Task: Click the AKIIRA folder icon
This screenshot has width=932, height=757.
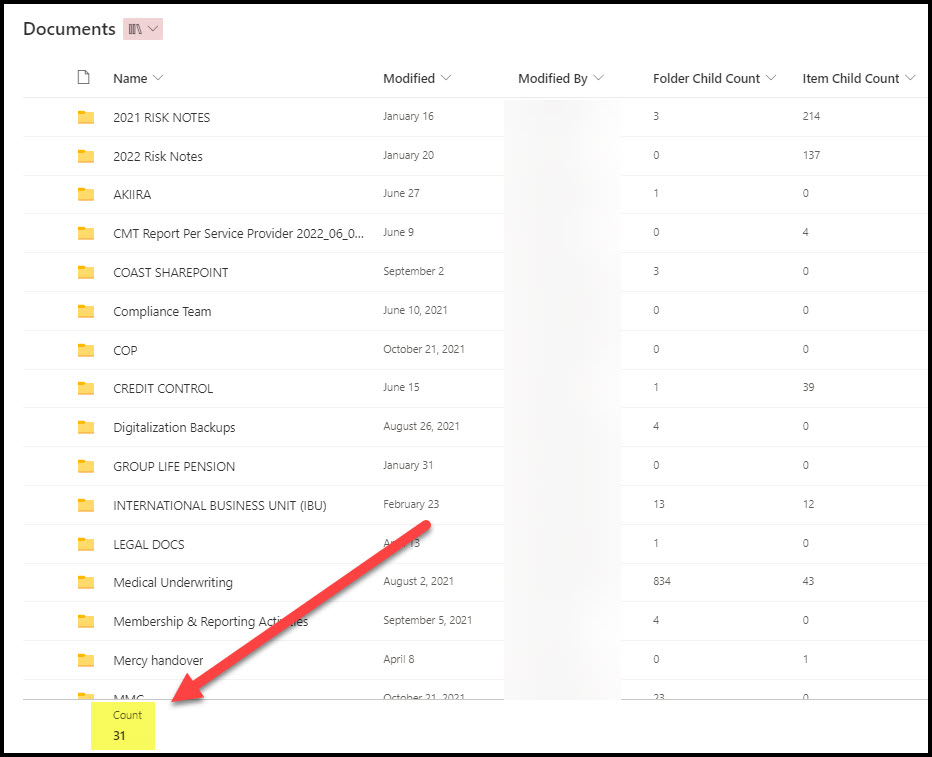Action: tap(86, 194)
